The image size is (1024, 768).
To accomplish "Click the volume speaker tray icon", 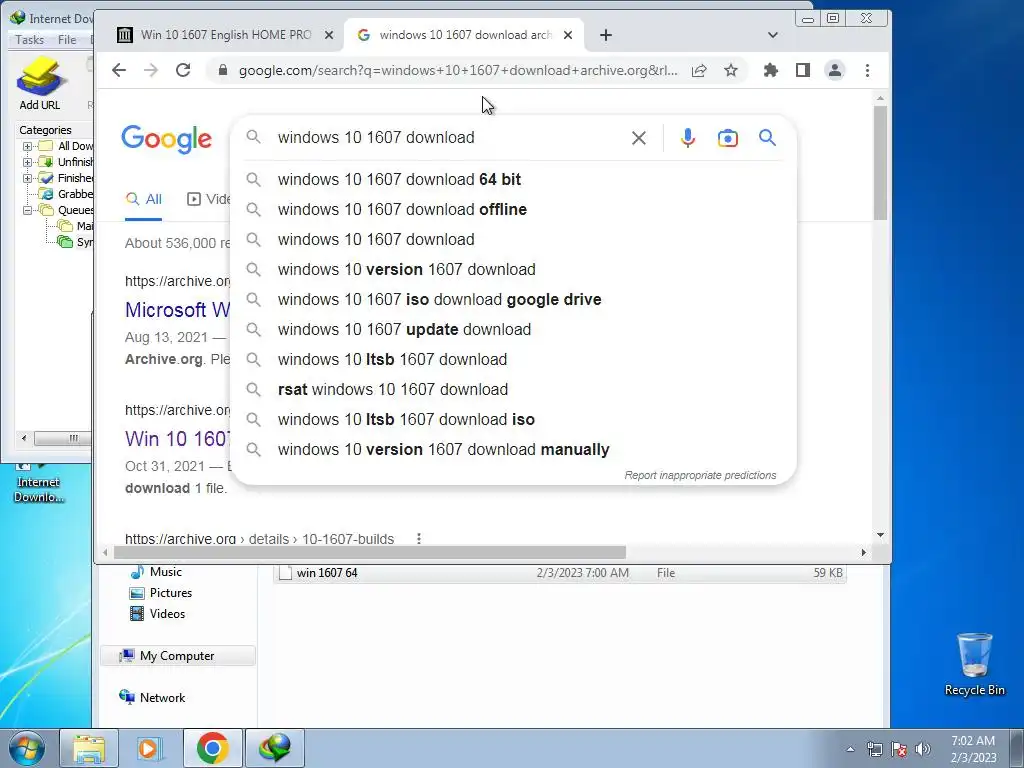I will 923,749.
